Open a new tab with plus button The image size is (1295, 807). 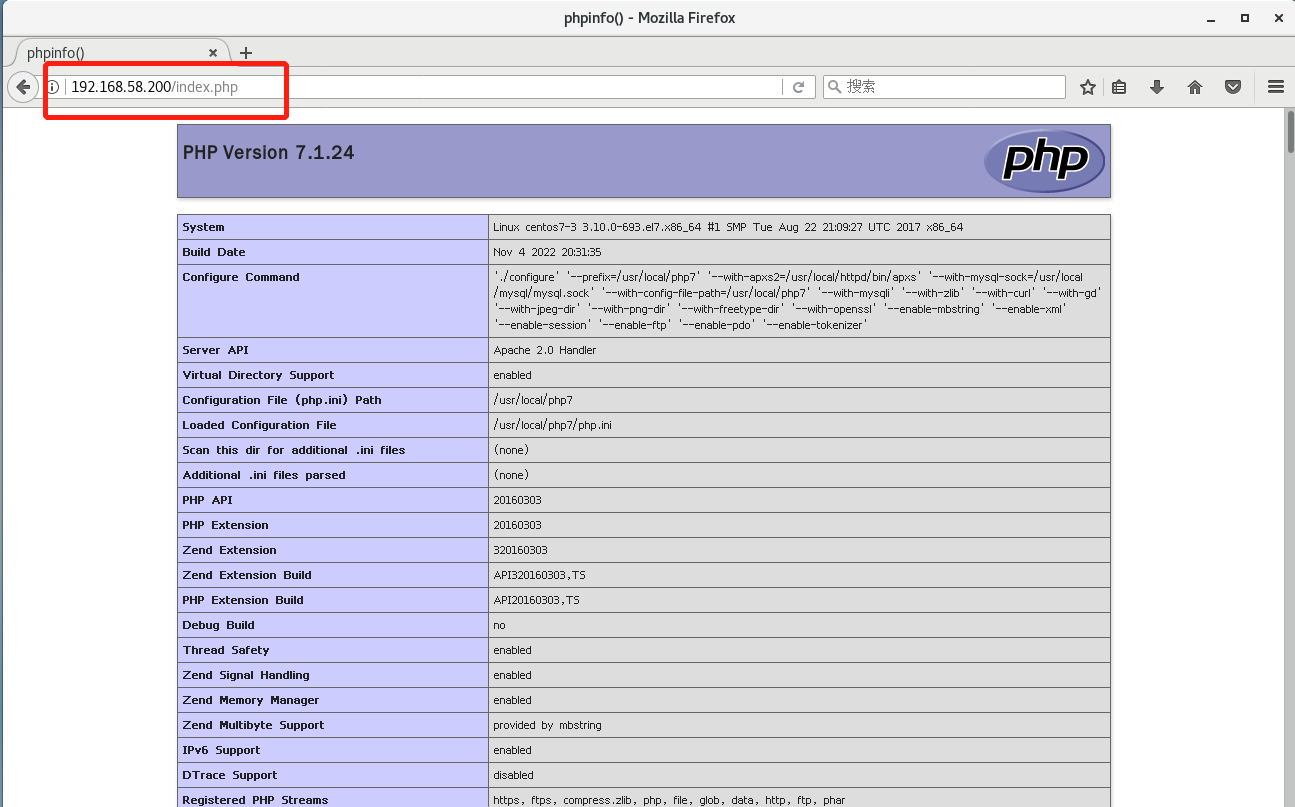[x=246, y=53]
